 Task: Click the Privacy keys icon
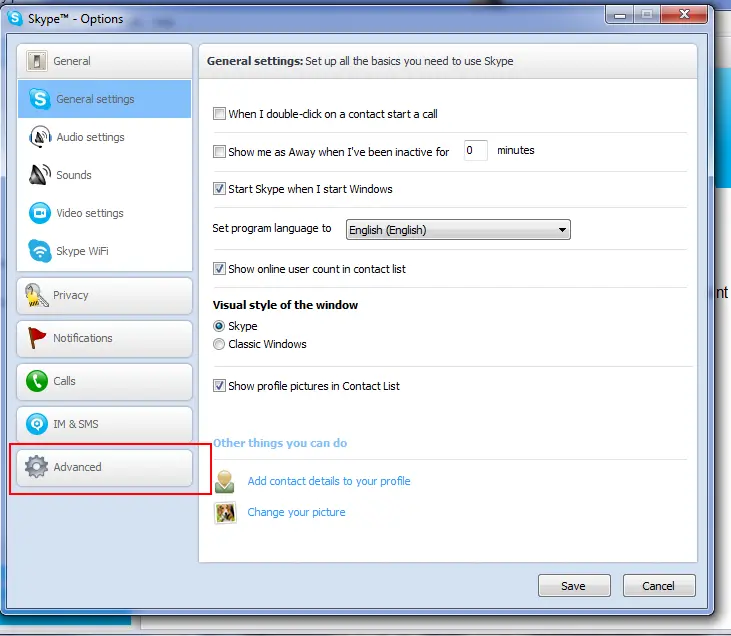tap(36, 296)
